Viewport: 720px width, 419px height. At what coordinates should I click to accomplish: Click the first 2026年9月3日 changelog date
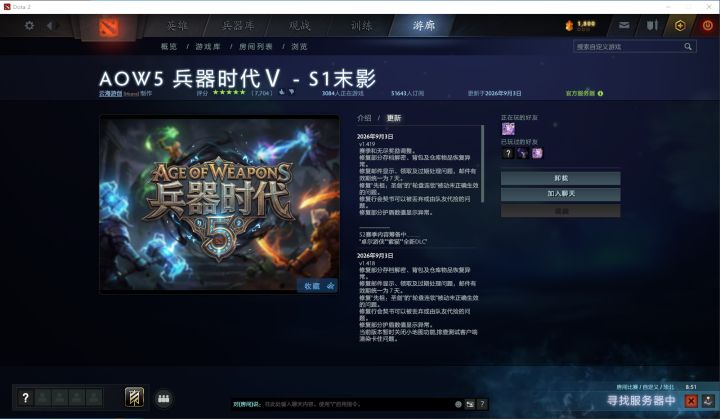tap(375, 136)
